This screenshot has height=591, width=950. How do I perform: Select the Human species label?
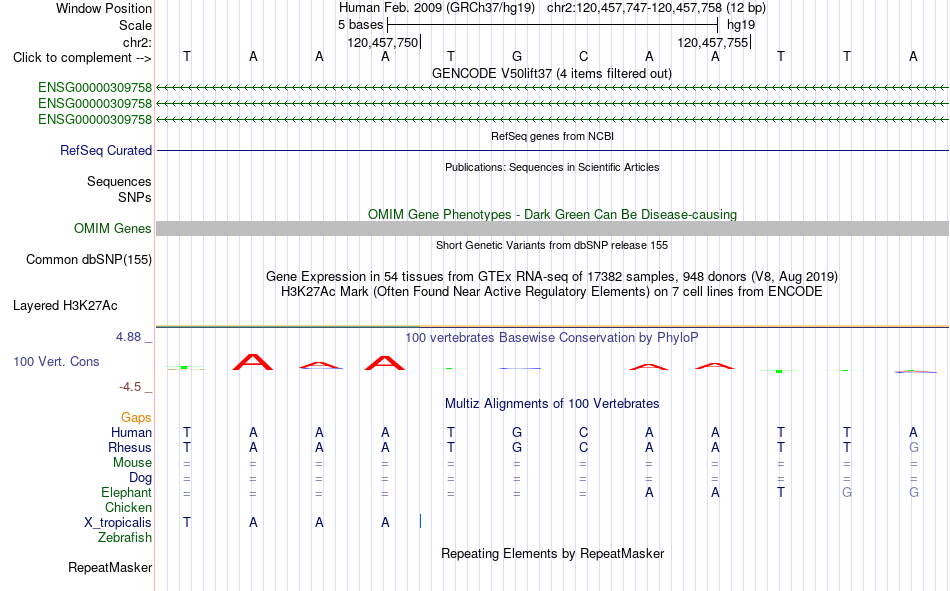tap(131, 432)
